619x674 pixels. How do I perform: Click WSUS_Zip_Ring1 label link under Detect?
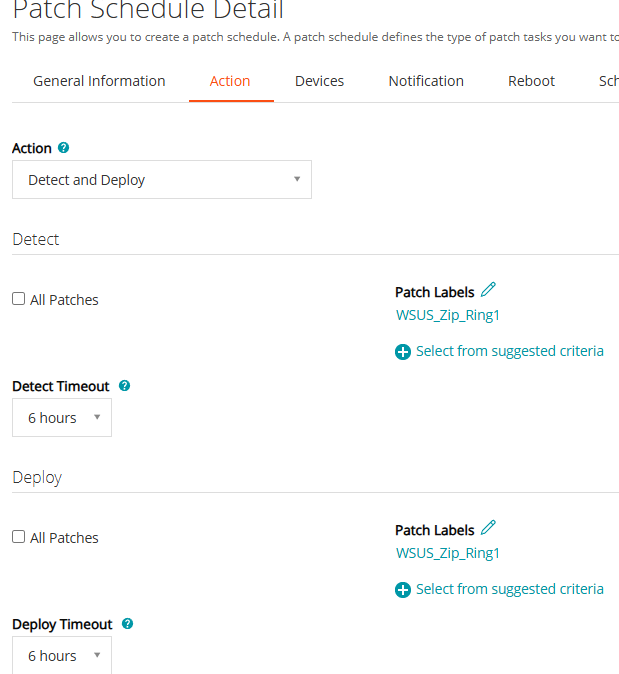click(447, 315)
